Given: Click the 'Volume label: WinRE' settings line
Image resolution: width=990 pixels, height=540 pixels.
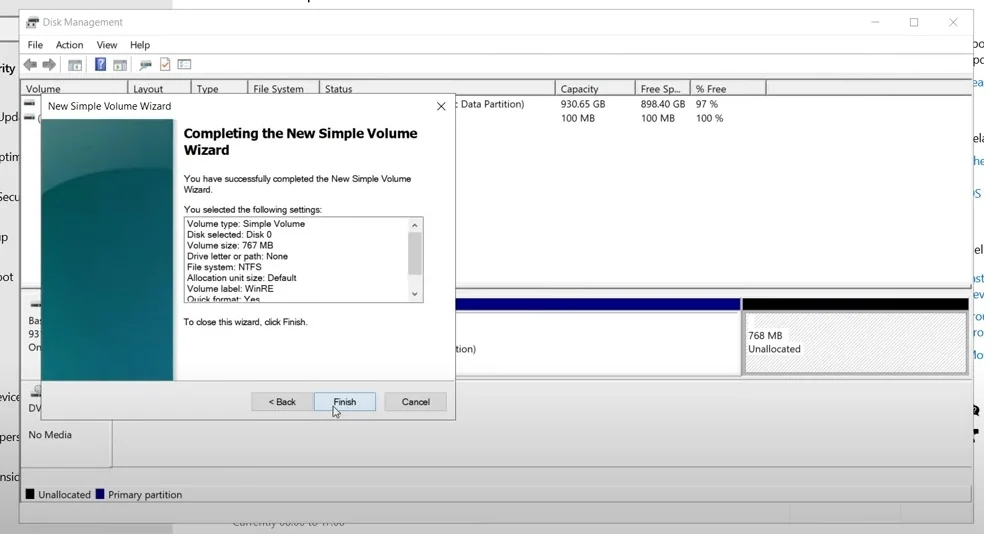Looking at the screenshot, I should 230,289.
